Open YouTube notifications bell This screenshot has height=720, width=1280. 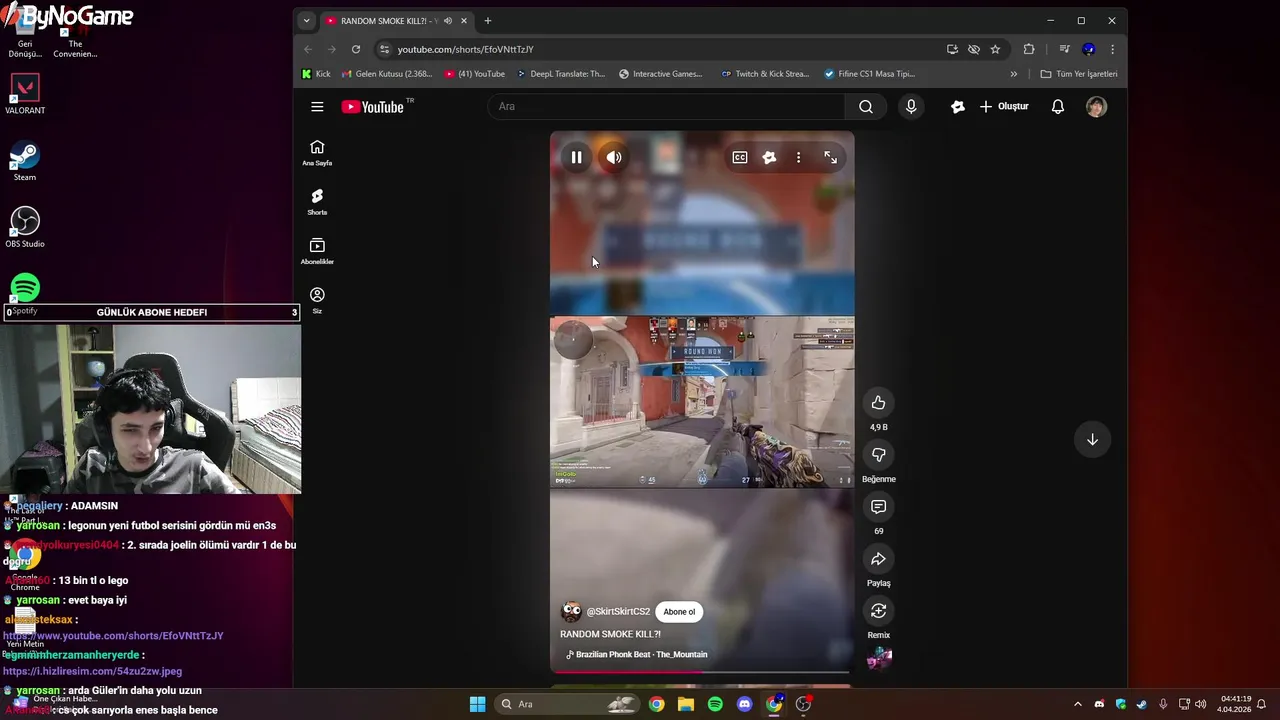(x=1058, y=107)
